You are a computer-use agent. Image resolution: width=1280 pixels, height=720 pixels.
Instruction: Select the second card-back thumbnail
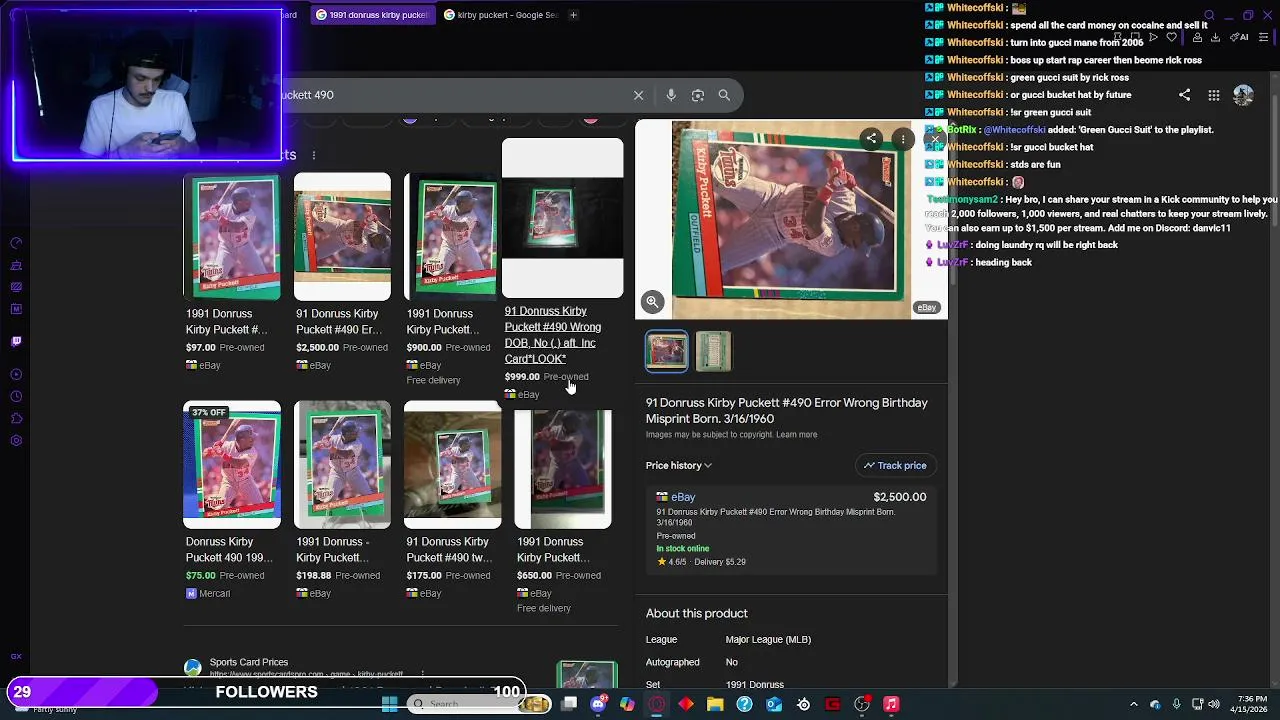[713, 351]
